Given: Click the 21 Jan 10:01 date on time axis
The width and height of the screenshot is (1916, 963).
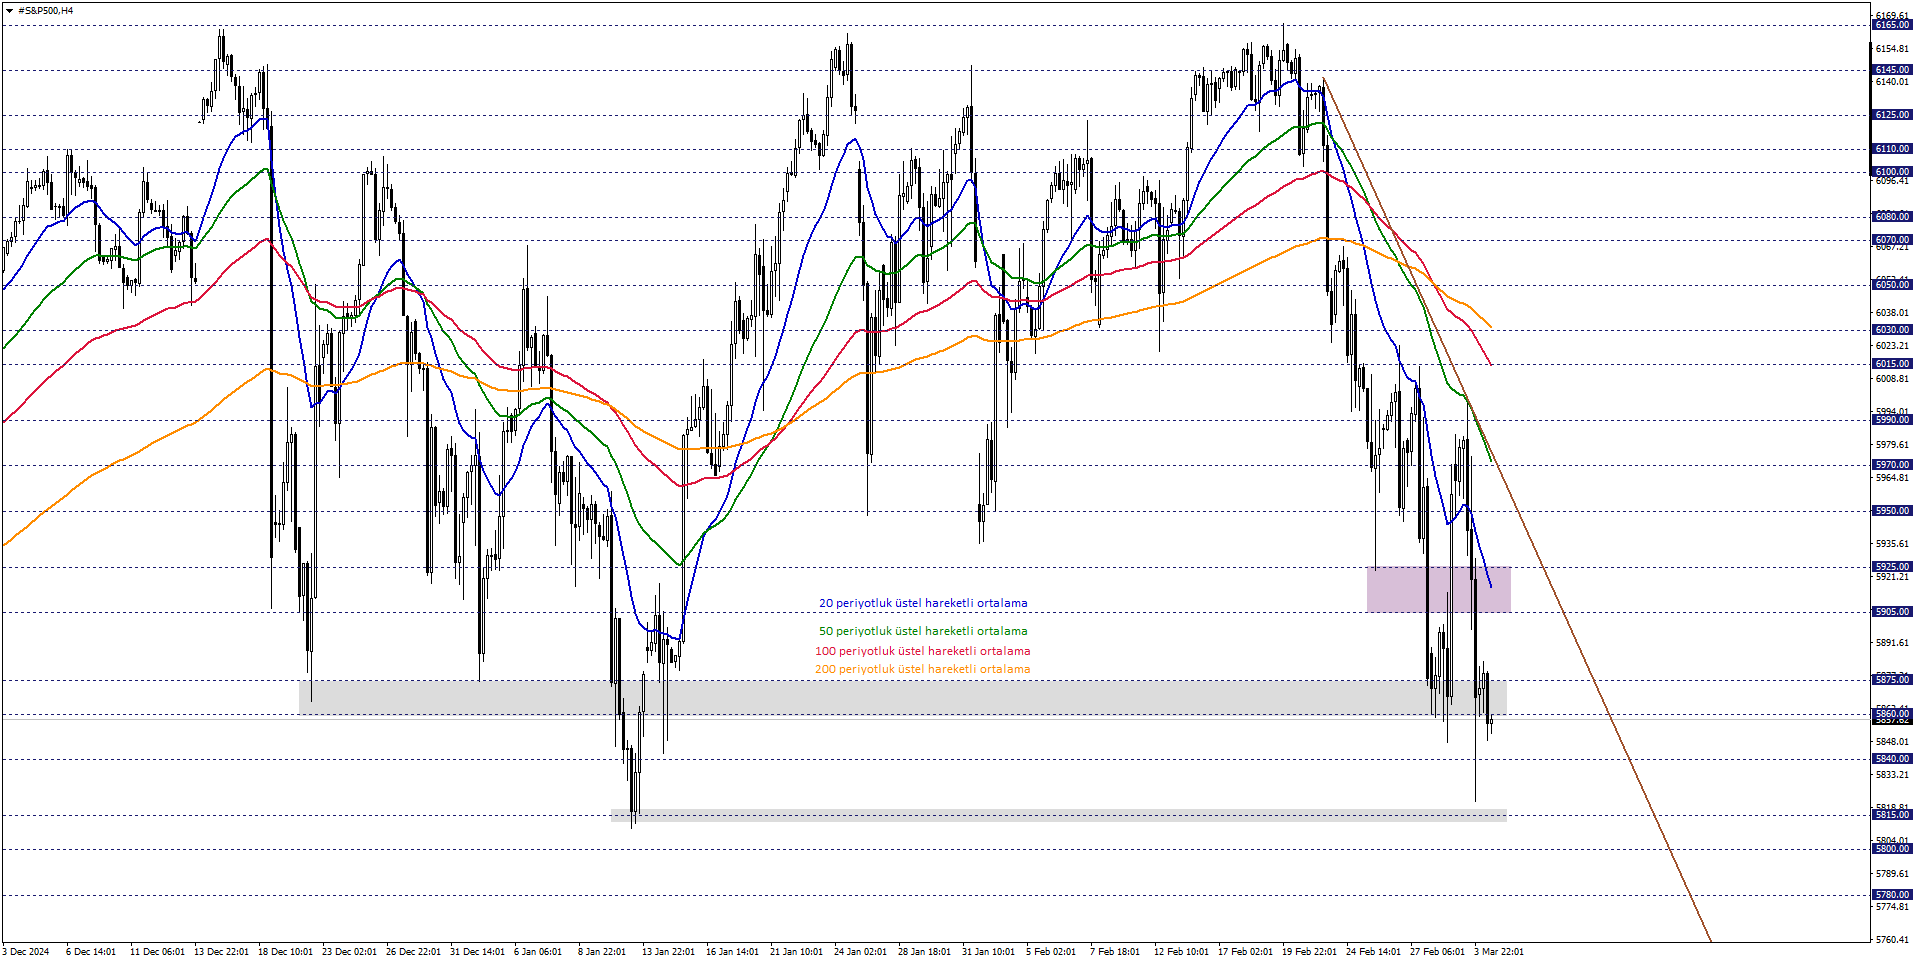Looking at the screenshot, I should (797, 952).
